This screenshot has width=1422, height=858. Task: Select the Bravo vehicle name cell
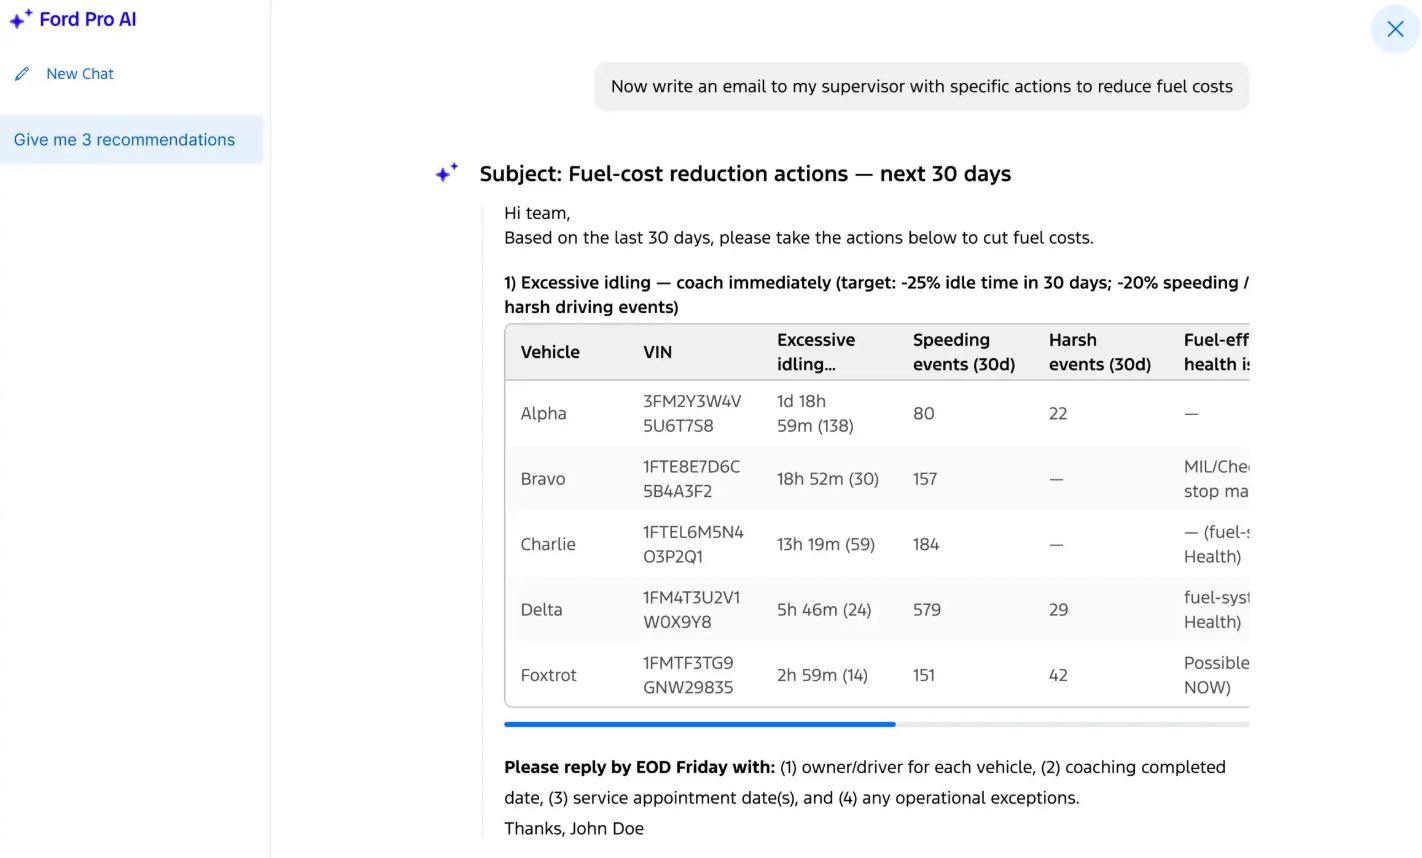coord(543,479)
